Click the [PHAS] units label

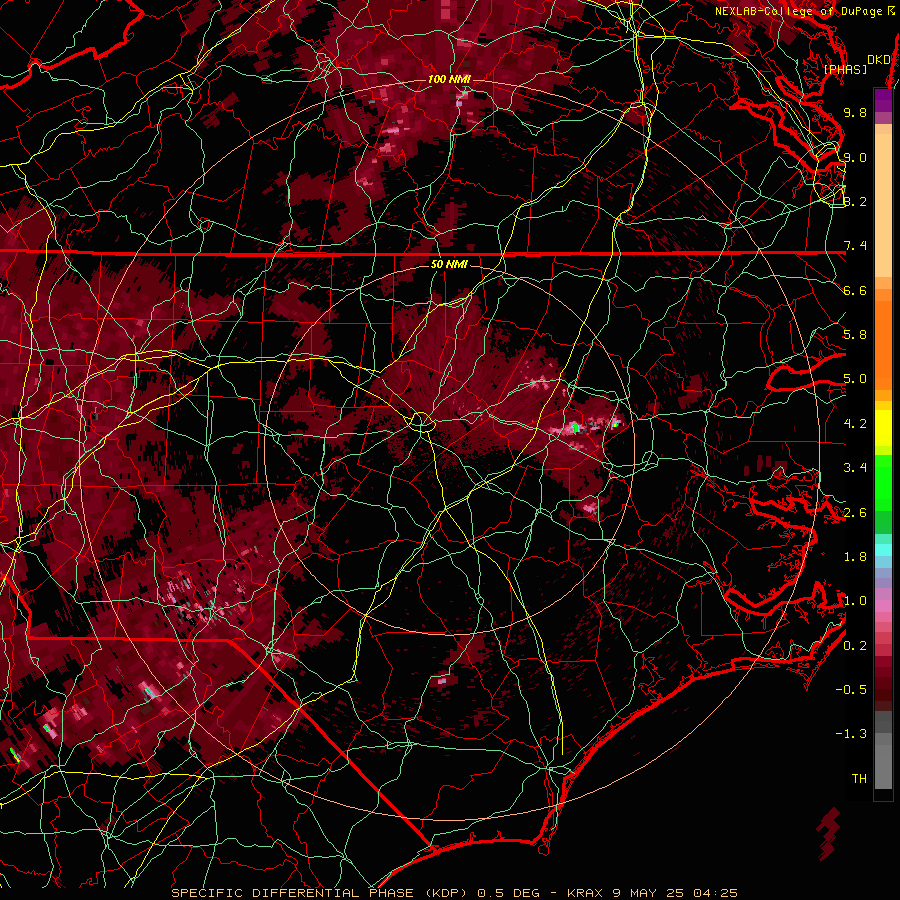coord(845,69)
